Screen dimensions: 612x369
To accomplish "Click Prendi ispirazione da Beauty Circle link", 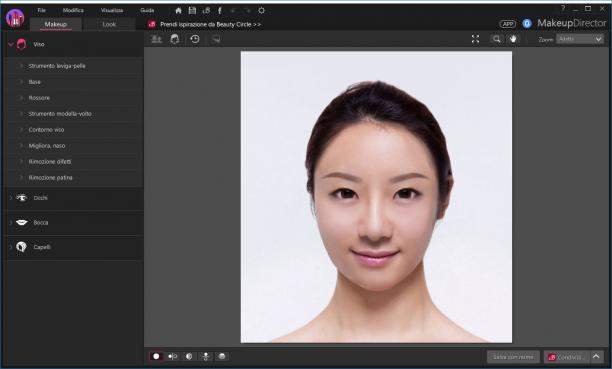I will [210, 24].
